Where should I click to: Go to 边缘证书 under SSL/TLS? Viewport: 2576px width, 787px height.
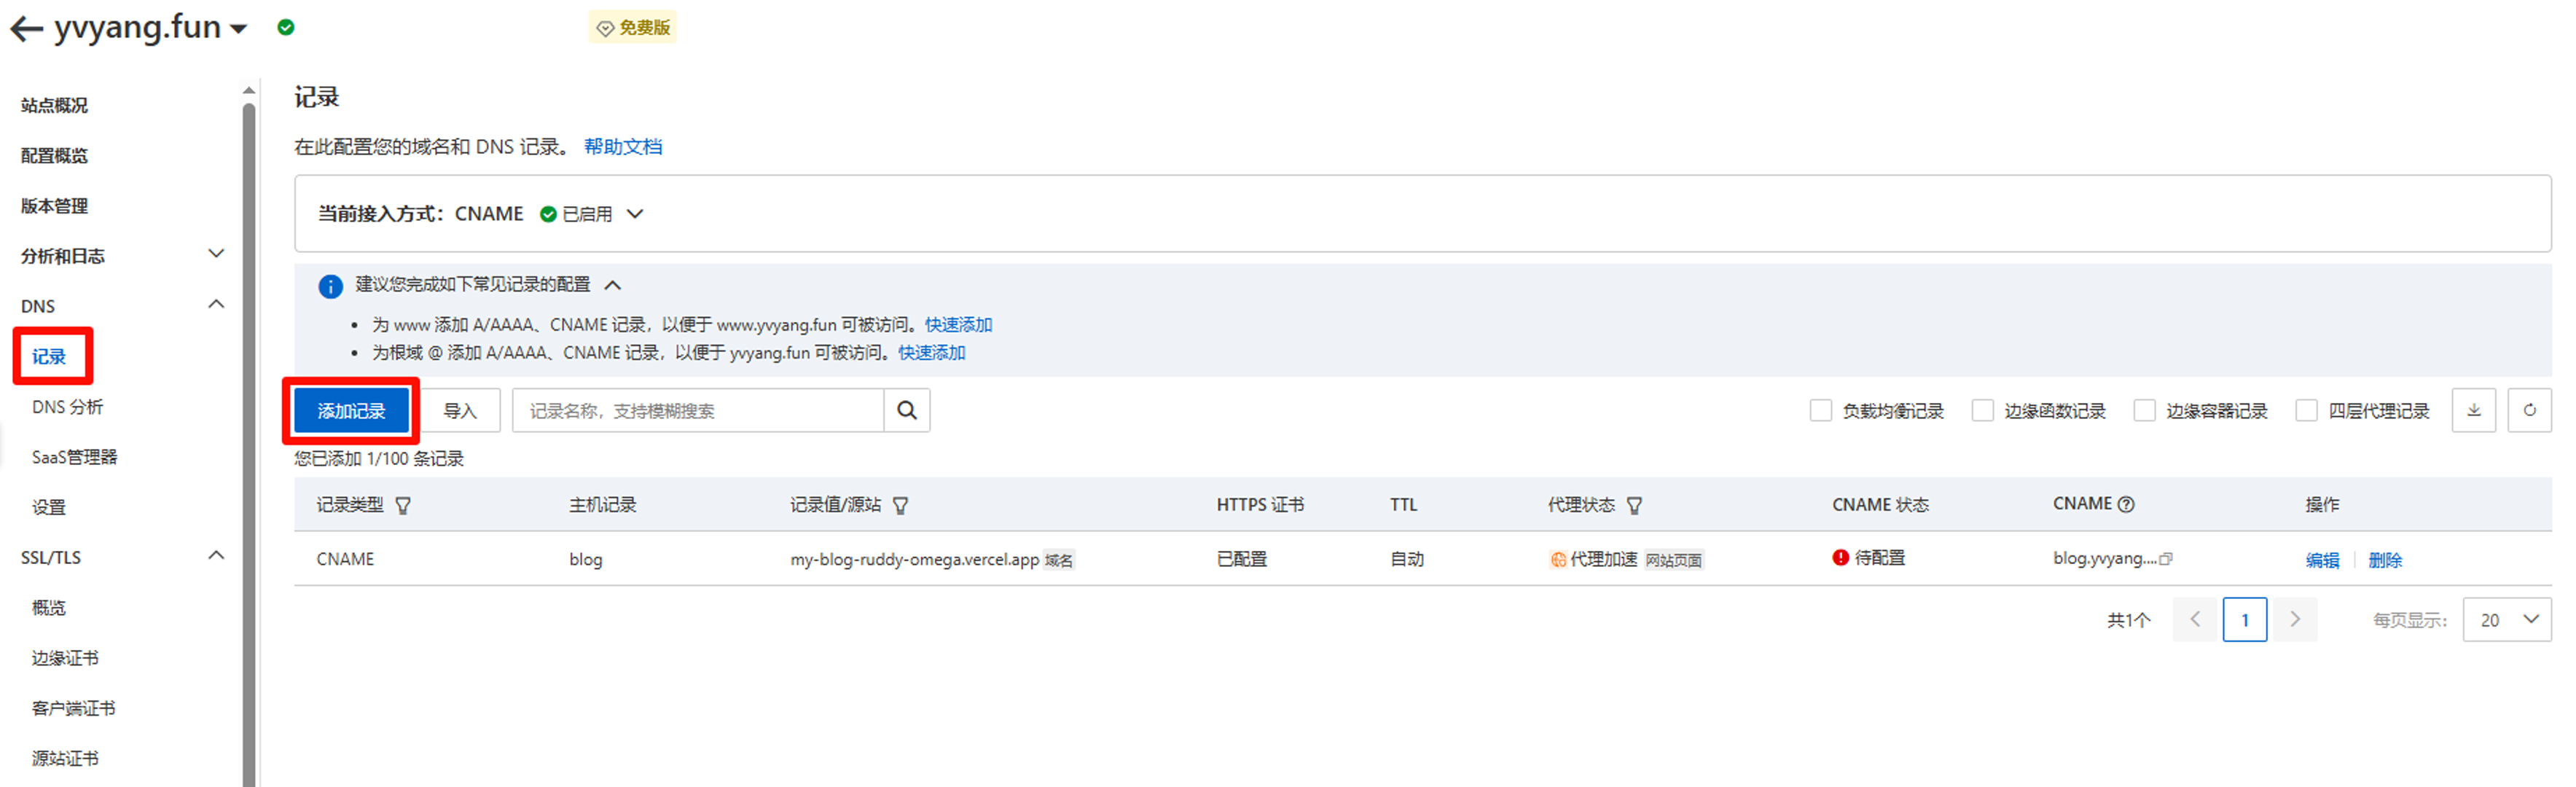pos(65,658)
